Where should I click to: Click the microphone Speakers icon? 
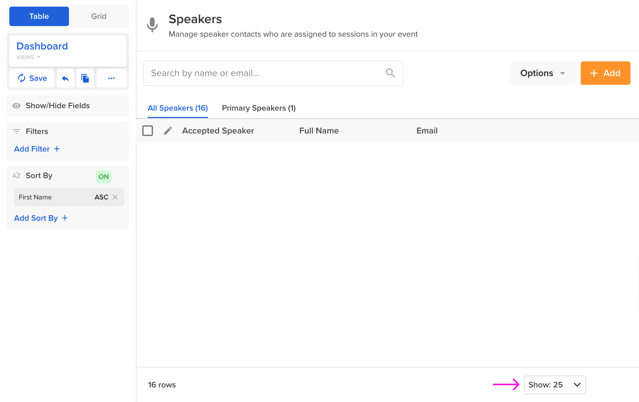[152, 25]
